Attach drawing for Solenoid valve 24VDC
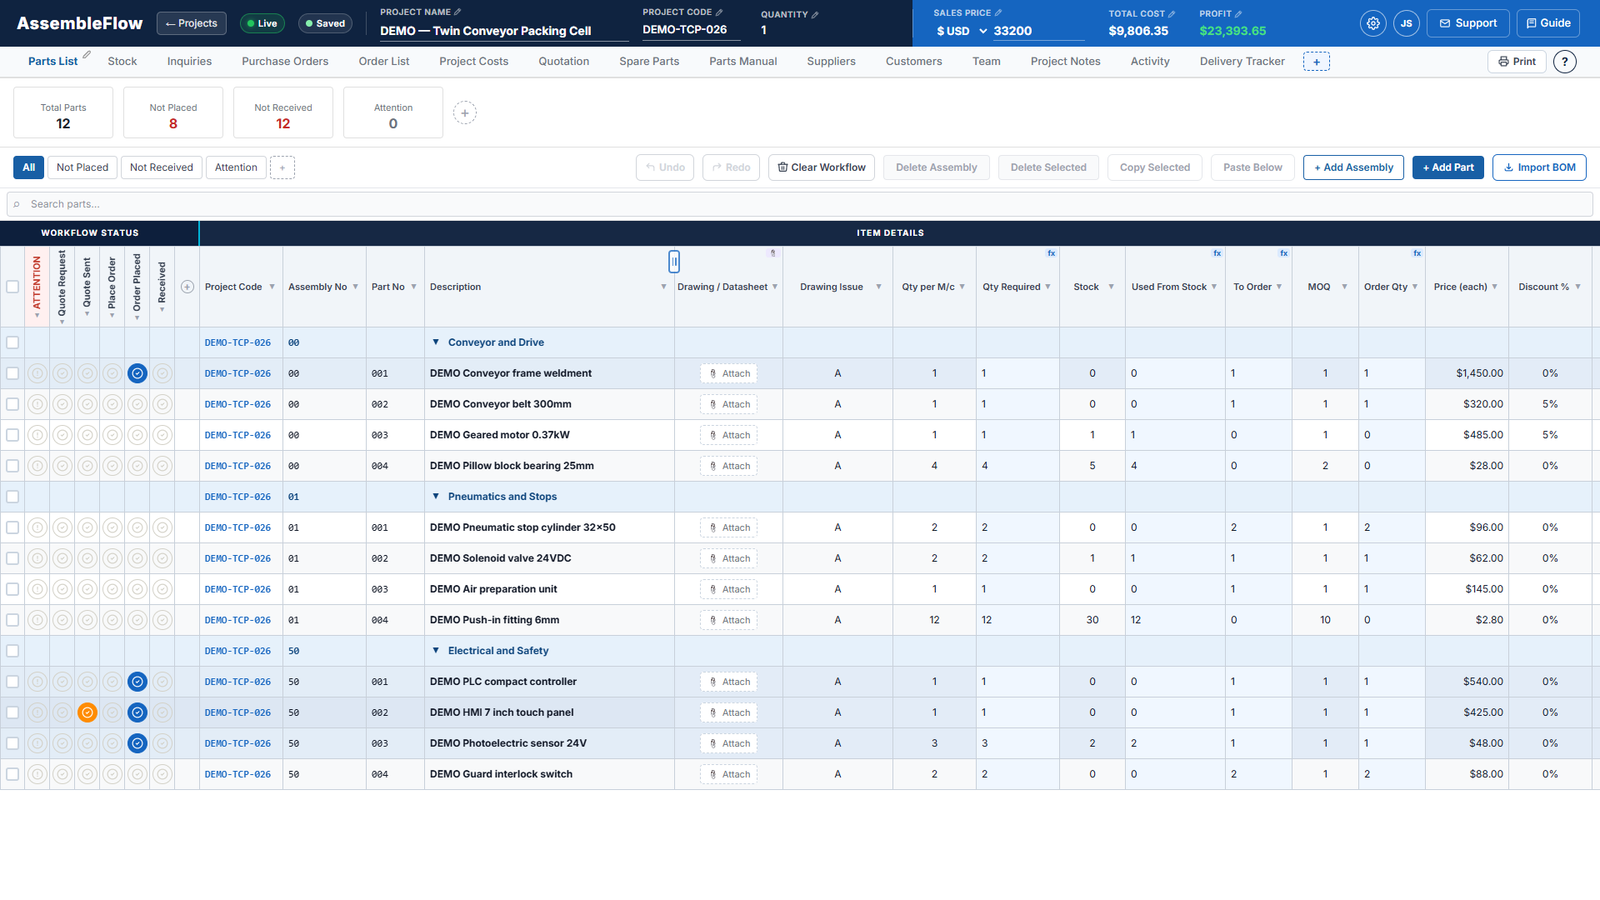The width and height of the screenshot is (1600, 900). pos(729,558)
